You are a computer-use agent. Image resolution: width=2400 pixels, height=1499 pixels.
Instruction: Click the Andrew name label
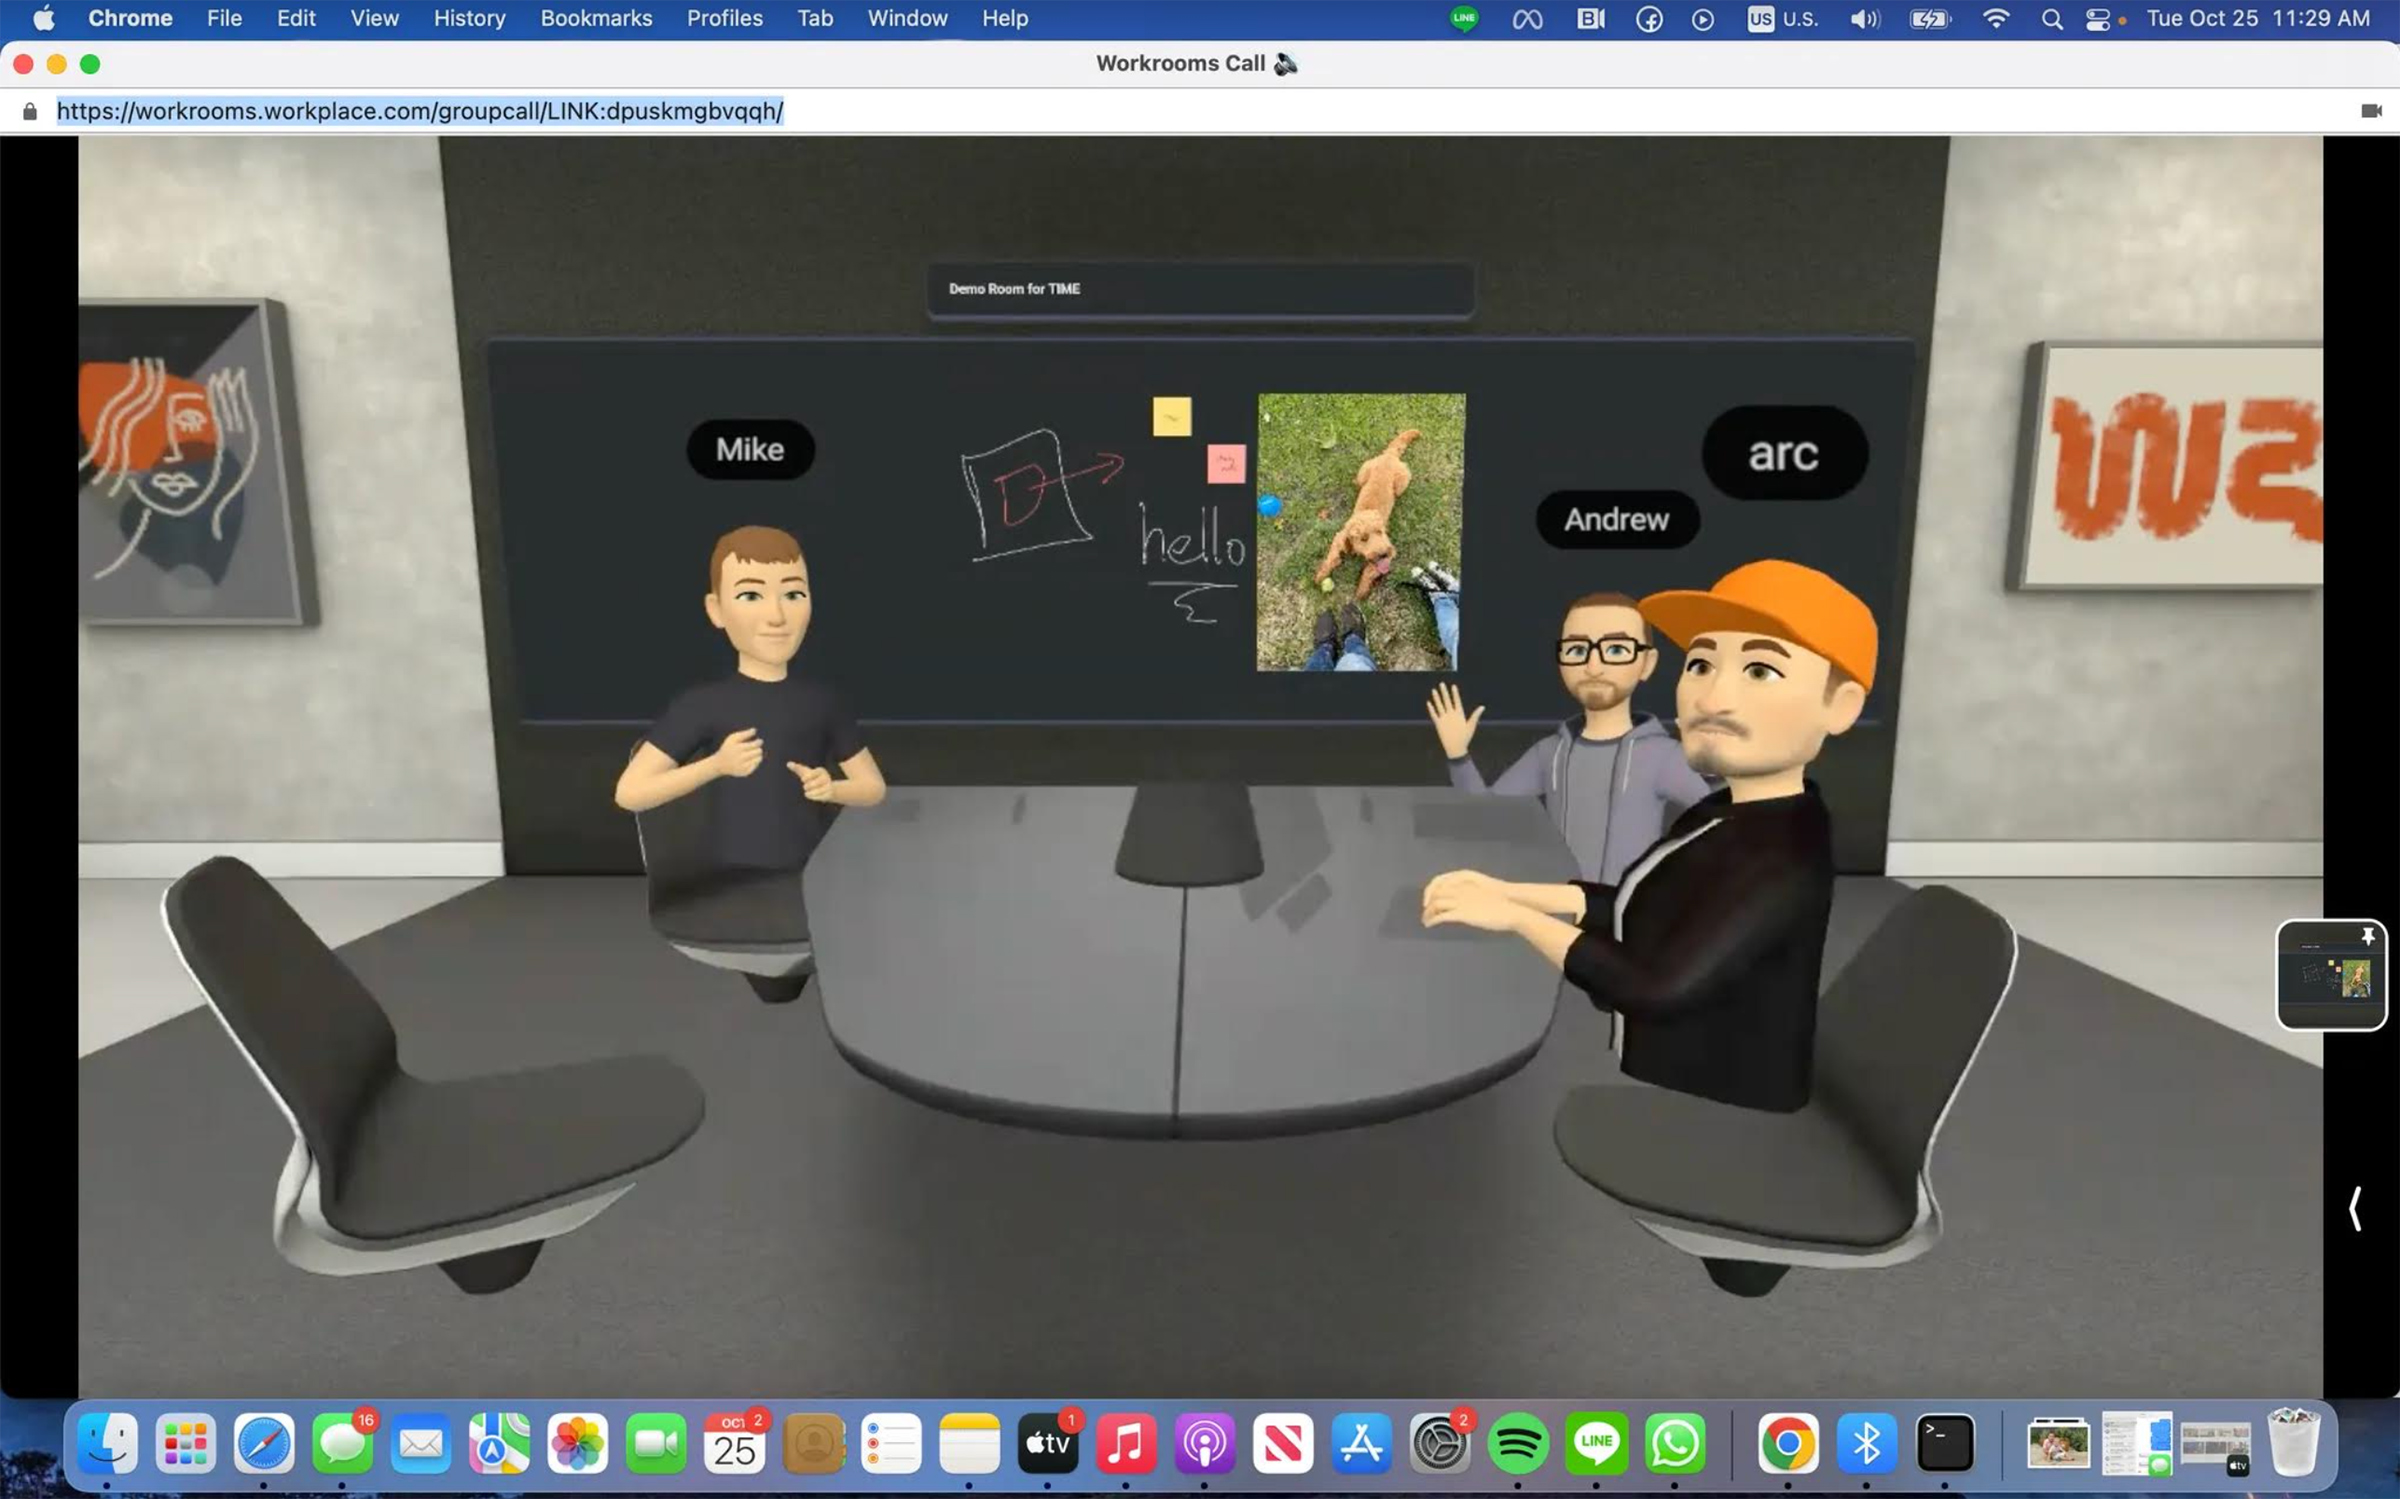click(1617, 520)
